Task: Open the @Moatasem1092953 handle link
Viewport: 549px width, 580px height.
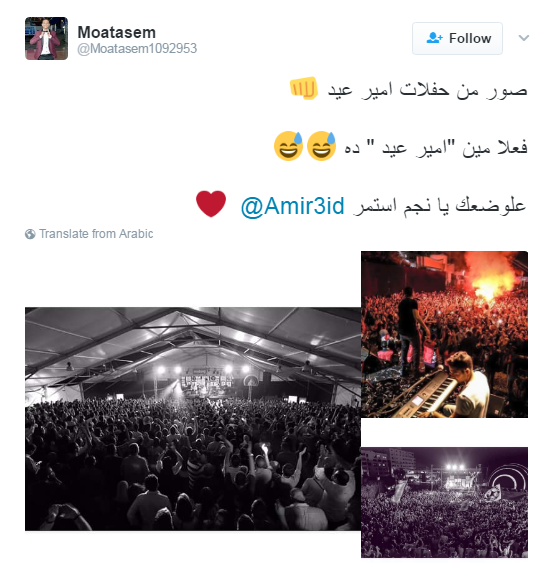Action: click(137, 48)
